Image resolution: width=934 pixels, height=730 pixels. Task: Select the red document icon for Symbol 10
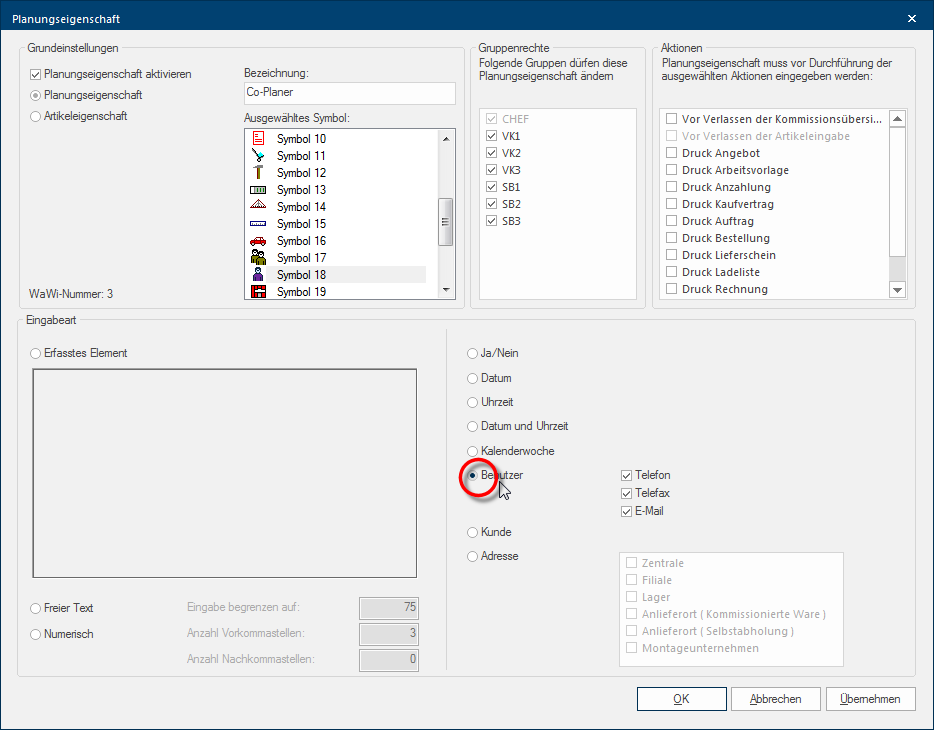pos(258,139)
